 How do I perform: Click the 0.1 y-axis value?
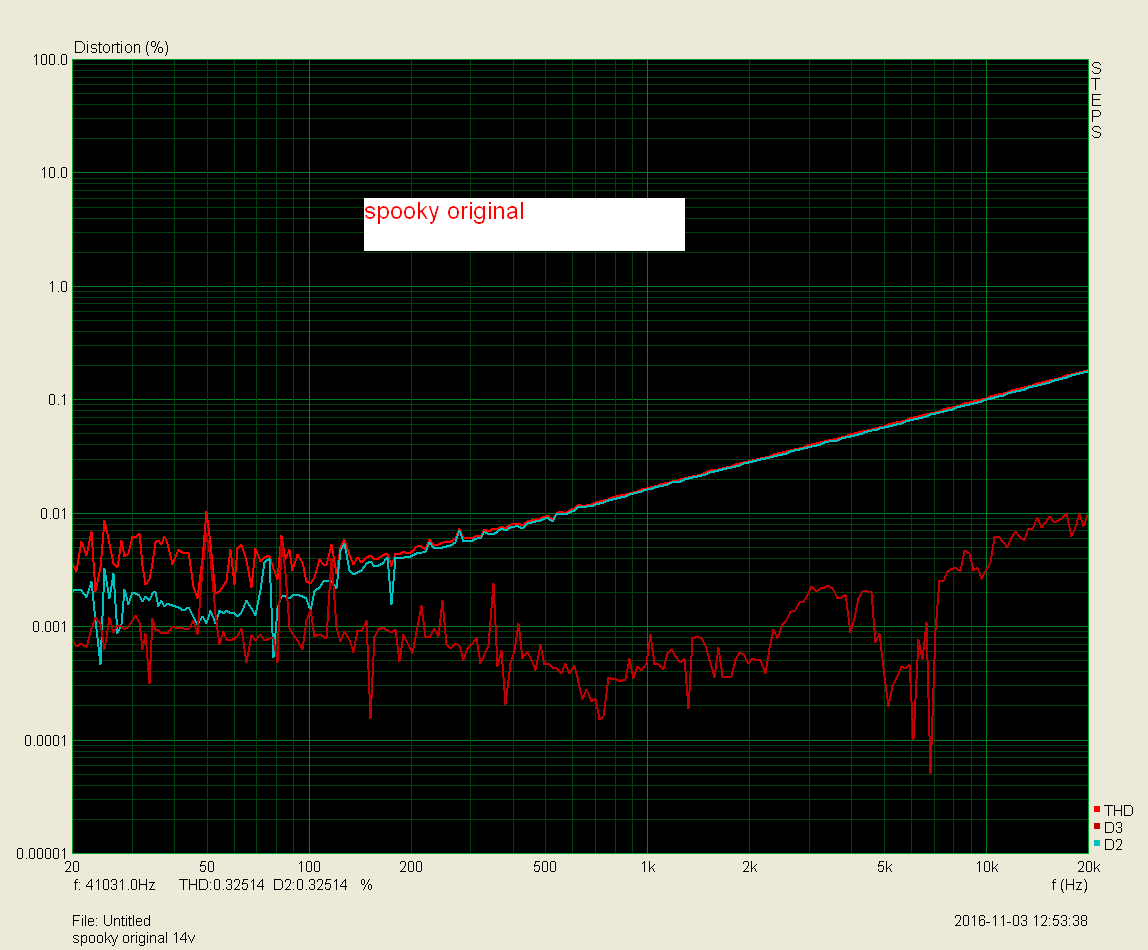click(58, 400)
